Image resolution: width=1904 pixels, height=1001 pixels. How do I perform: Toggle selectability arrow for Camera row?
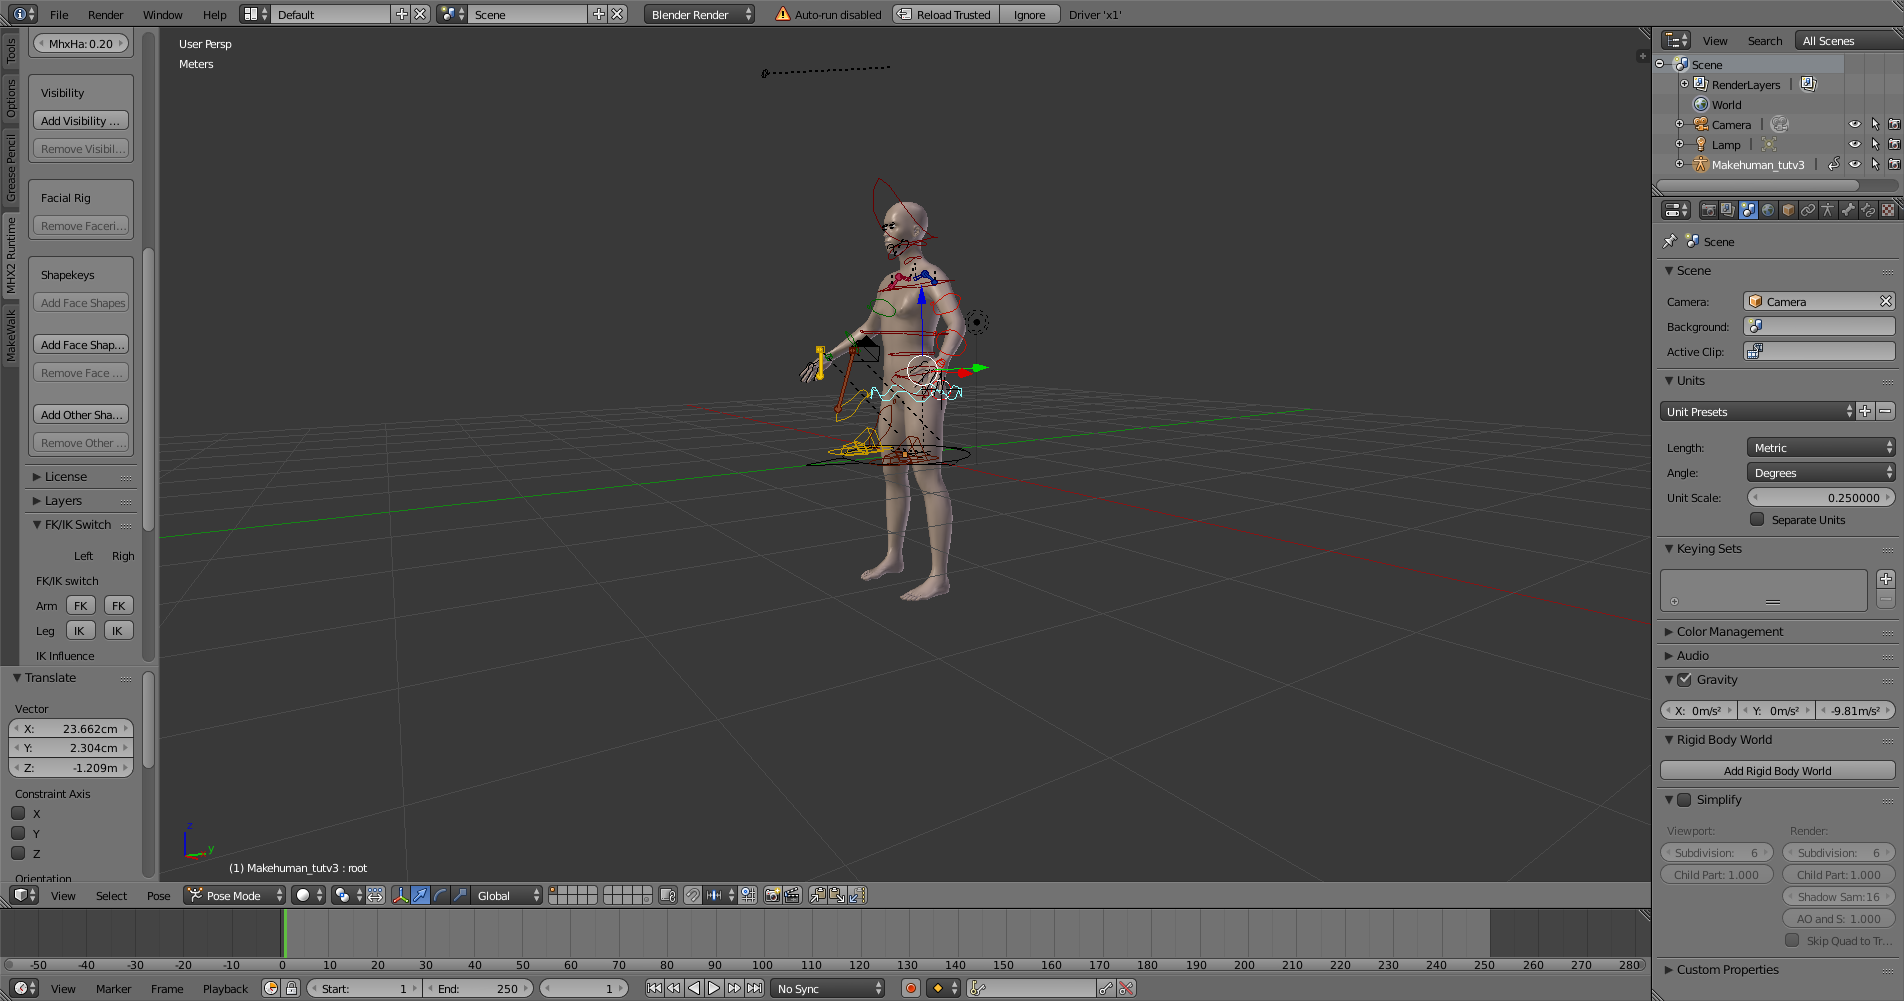[1875, 124]
